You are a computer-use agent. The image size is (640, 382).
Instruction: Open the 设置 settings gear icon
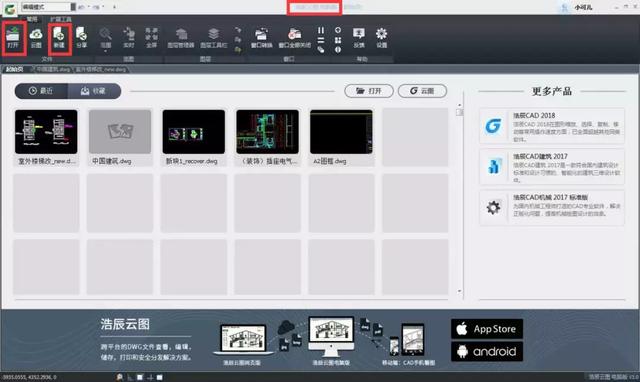[382, 38]
